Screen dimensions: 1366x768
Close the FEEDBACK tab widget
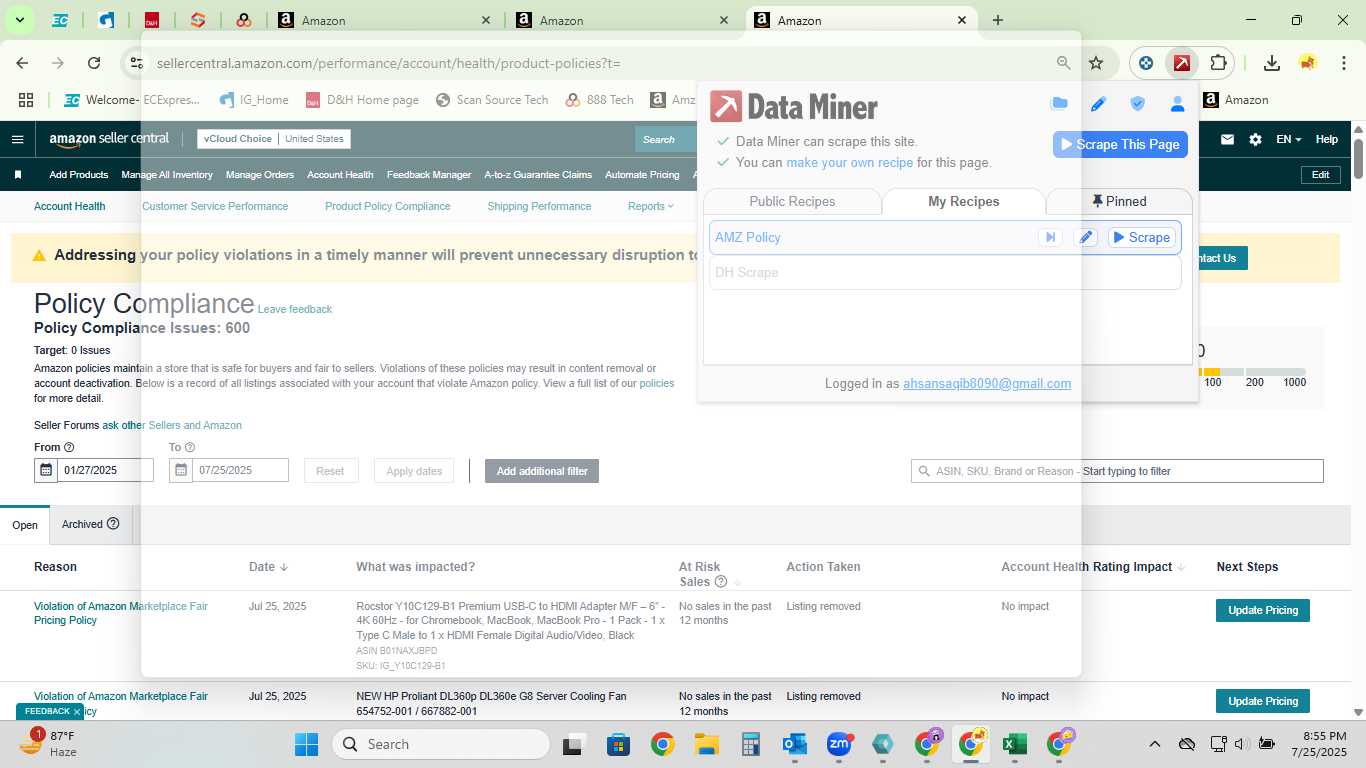click(x=77, y=712)
